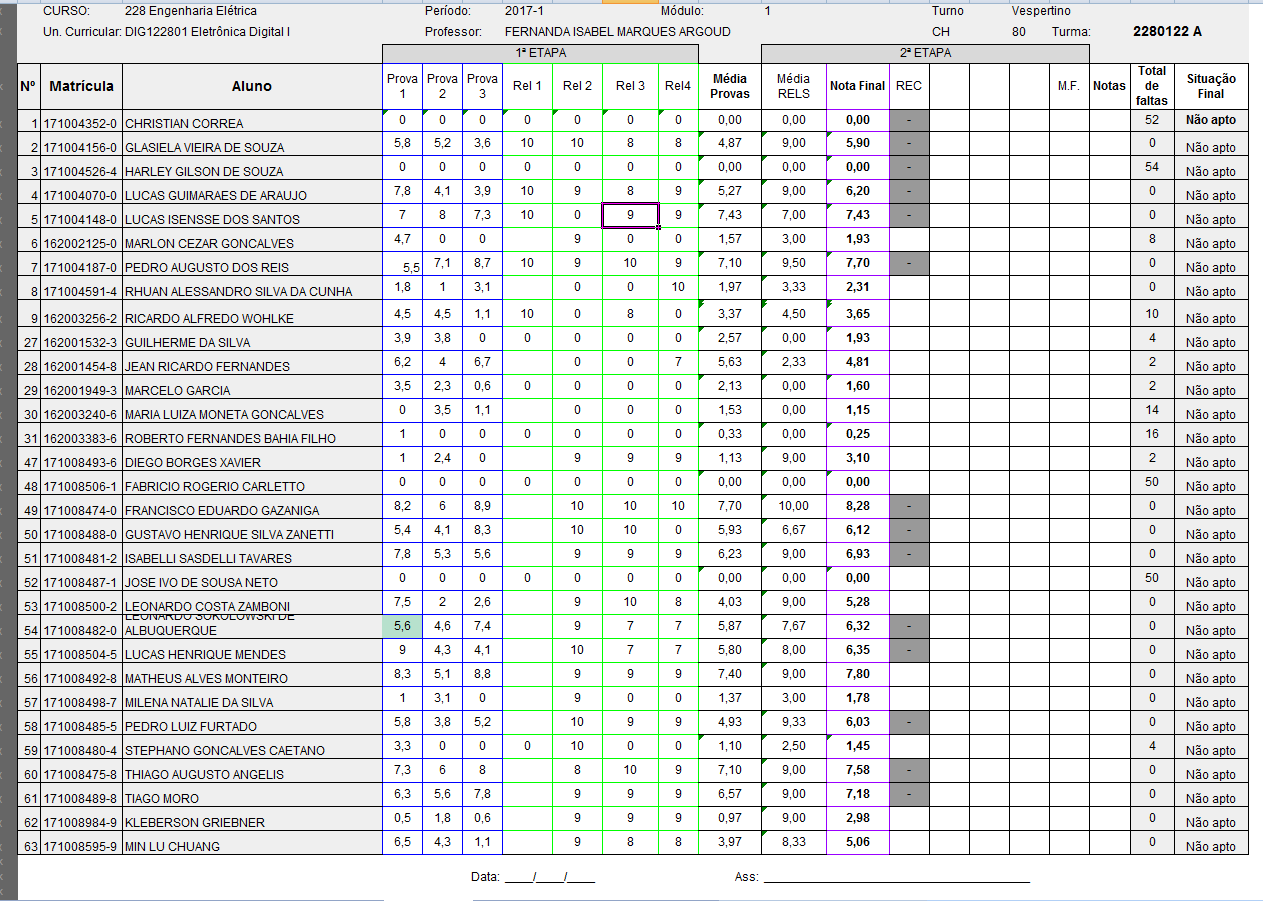1263x908 pixels.
Task: Click the Média RELS column header
Action: point(793,86)
